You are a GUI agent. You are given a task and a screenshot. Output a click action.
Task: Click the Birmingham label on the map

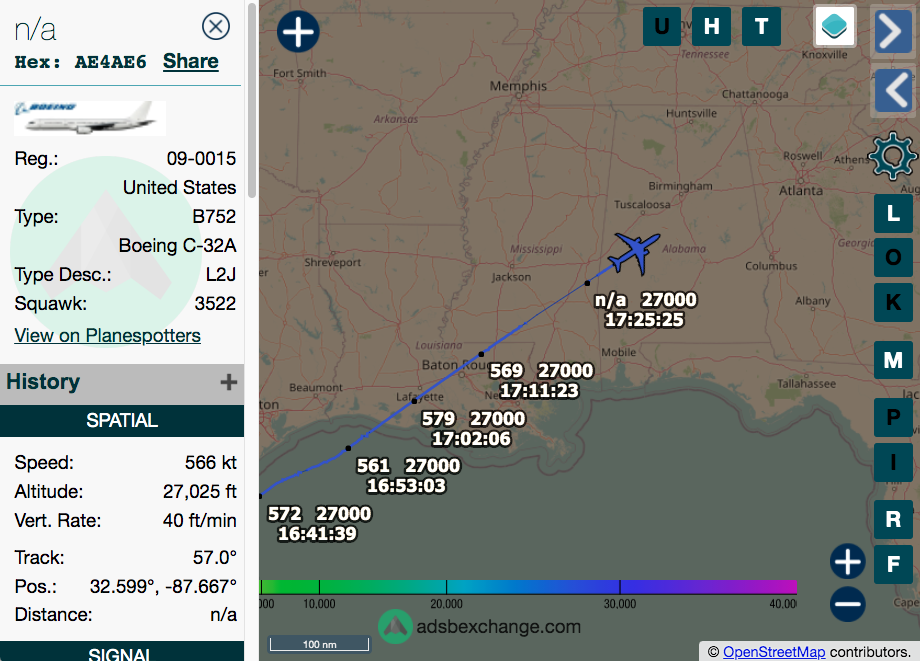click(680, 186)
